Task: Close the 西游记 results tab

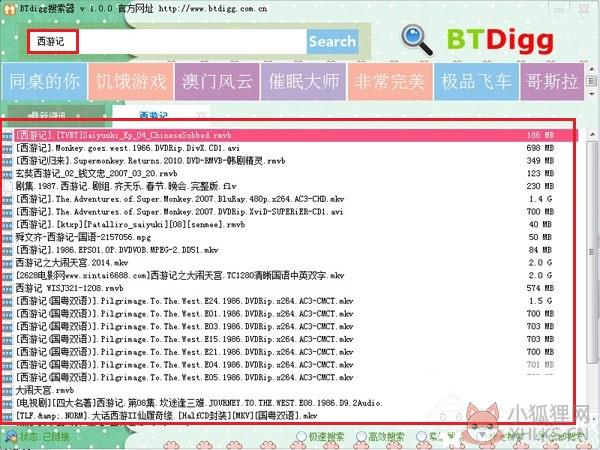Action: tap(201, 114)
